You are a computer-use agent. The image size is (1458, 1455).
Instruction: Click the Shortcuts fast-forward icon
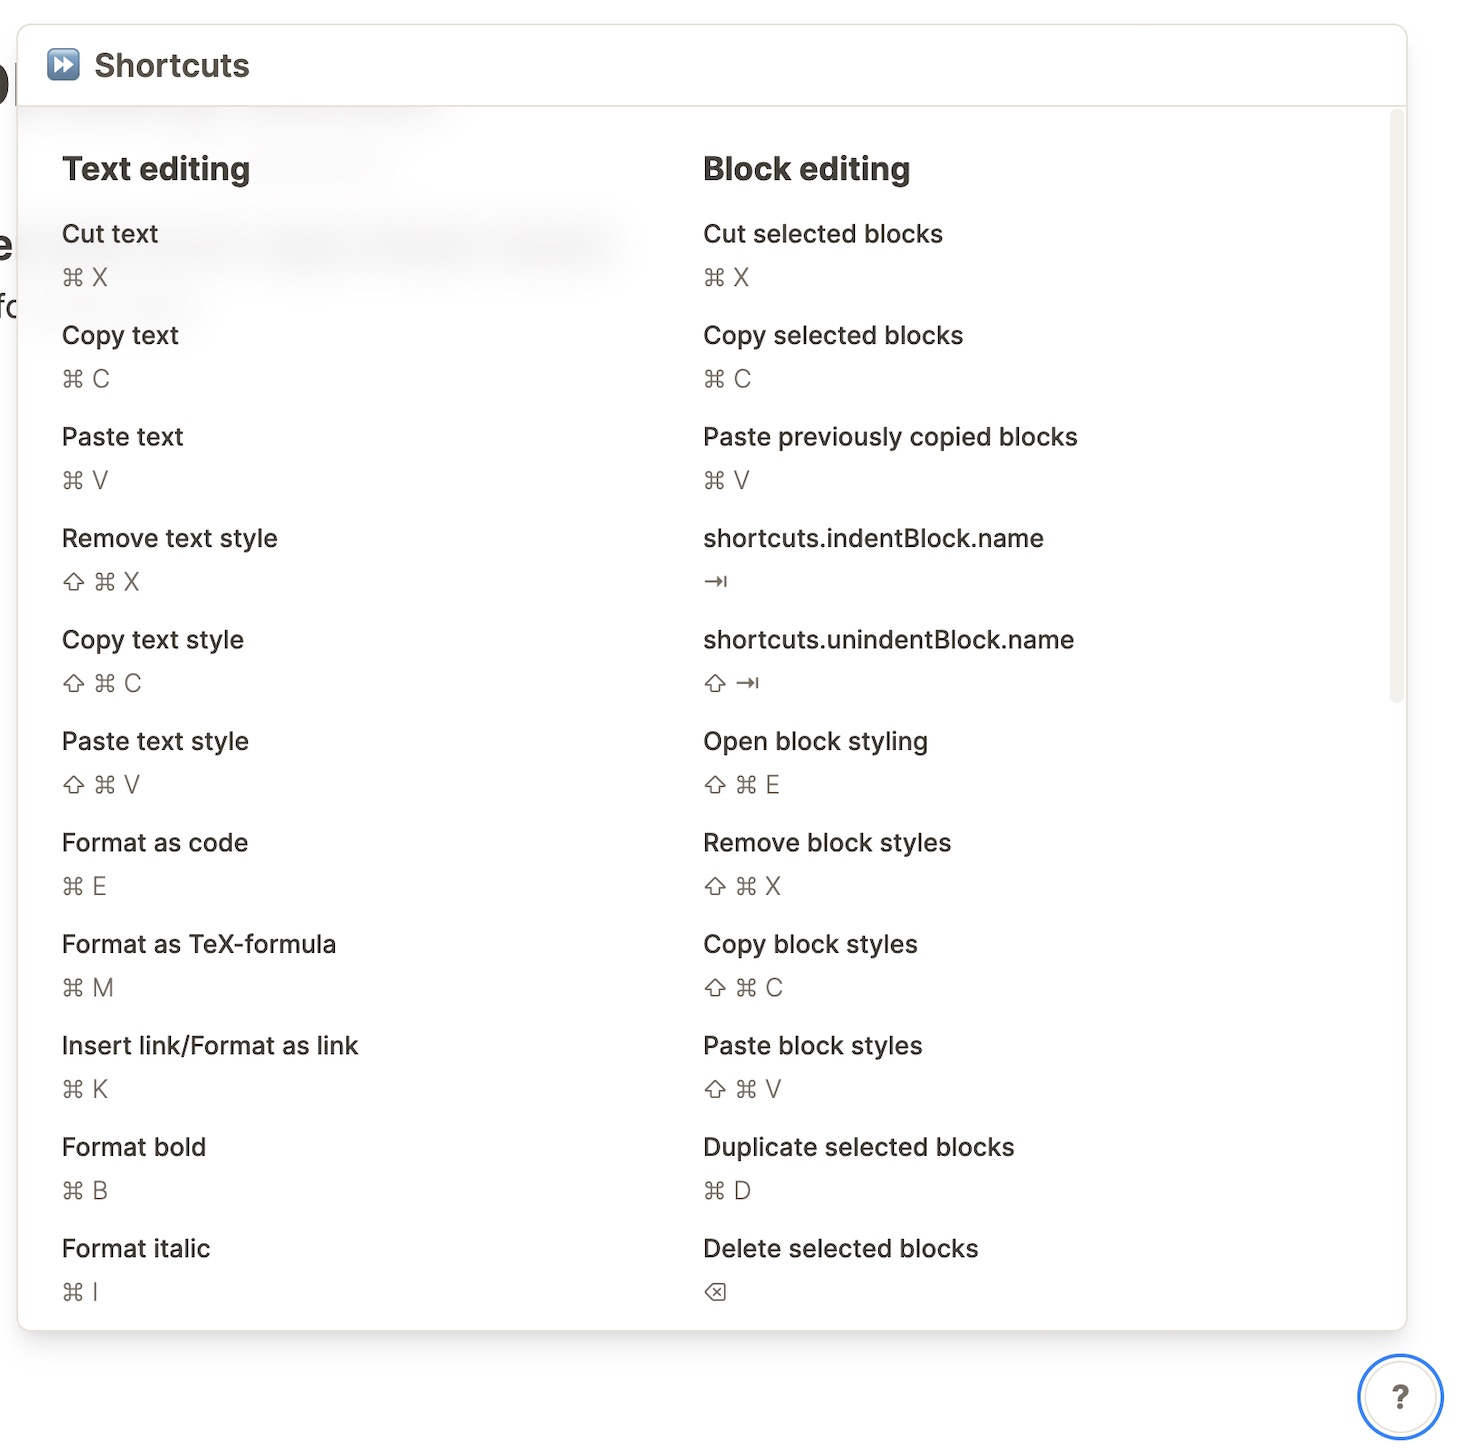63,65
